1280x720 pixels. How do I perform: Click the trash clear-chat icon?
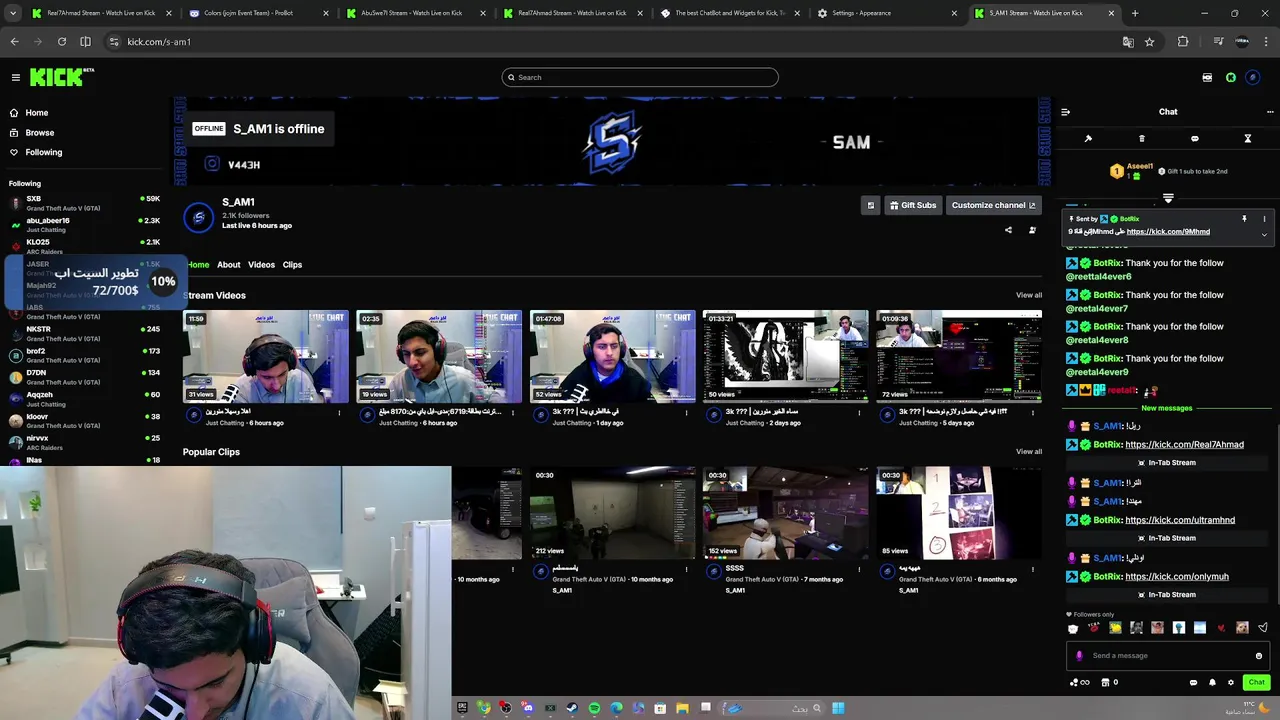pos(1141,138)
